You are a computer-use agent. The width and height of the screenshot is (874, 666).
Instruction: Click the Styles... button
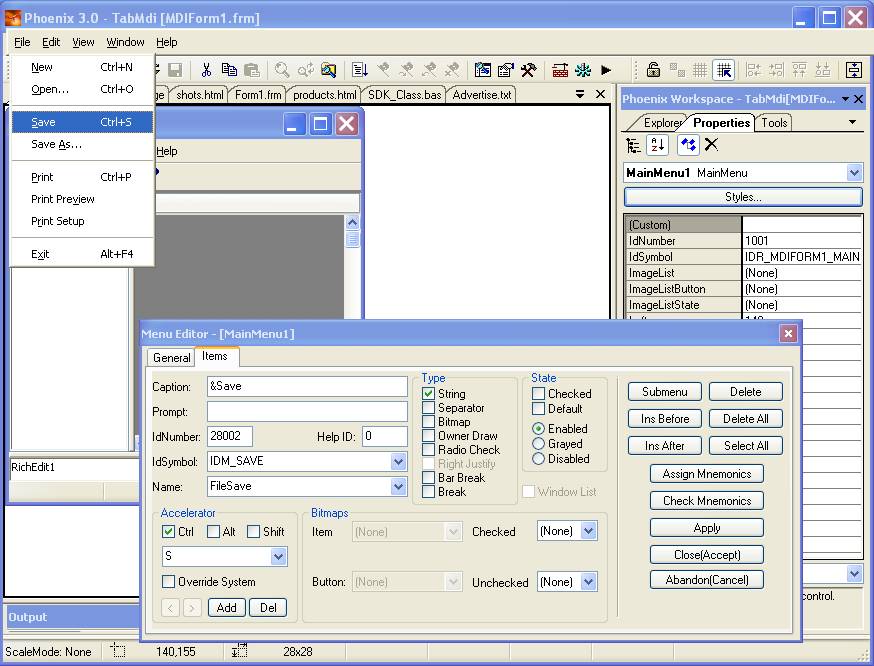point(743,197)
